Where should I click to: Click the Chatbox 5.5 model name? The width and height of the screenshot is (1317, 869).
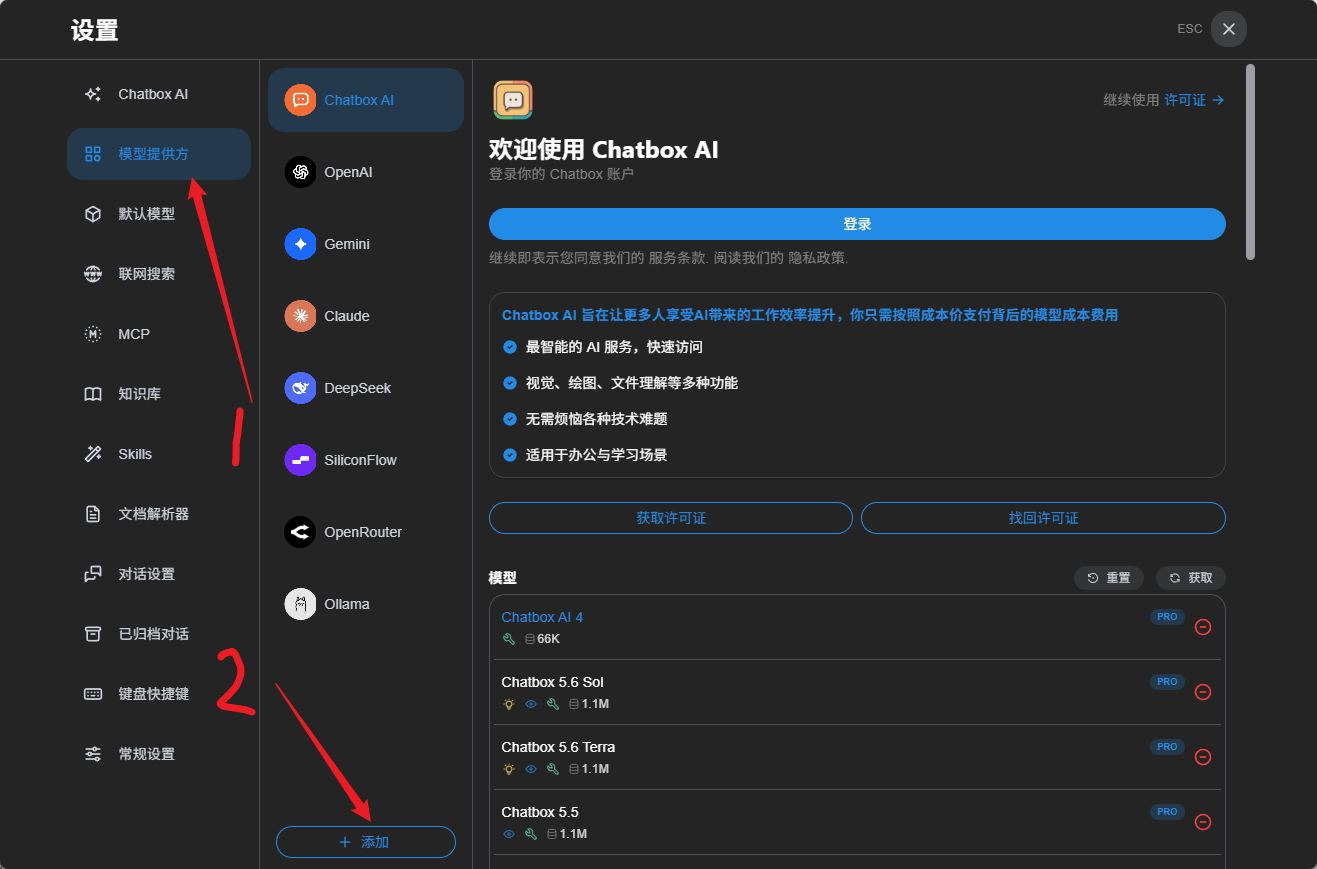tap(540, 812)
